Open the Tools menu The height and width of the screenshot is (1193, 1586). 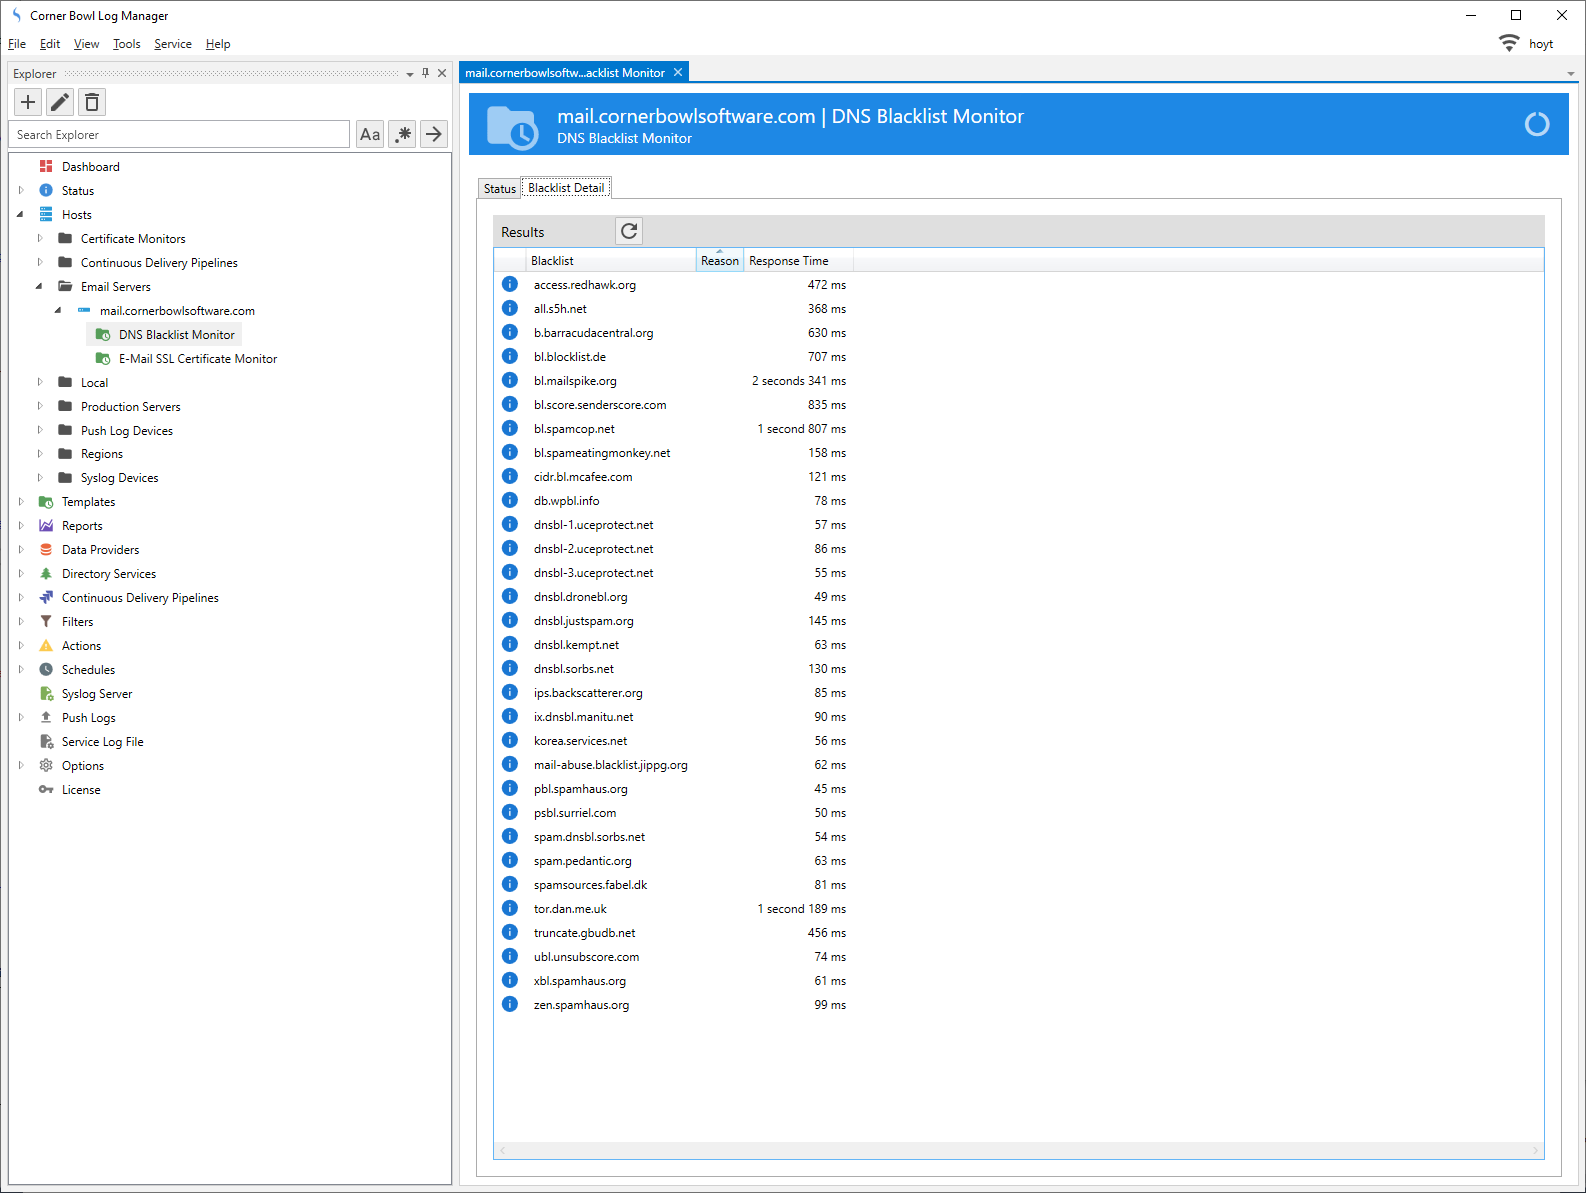(127, 44)
